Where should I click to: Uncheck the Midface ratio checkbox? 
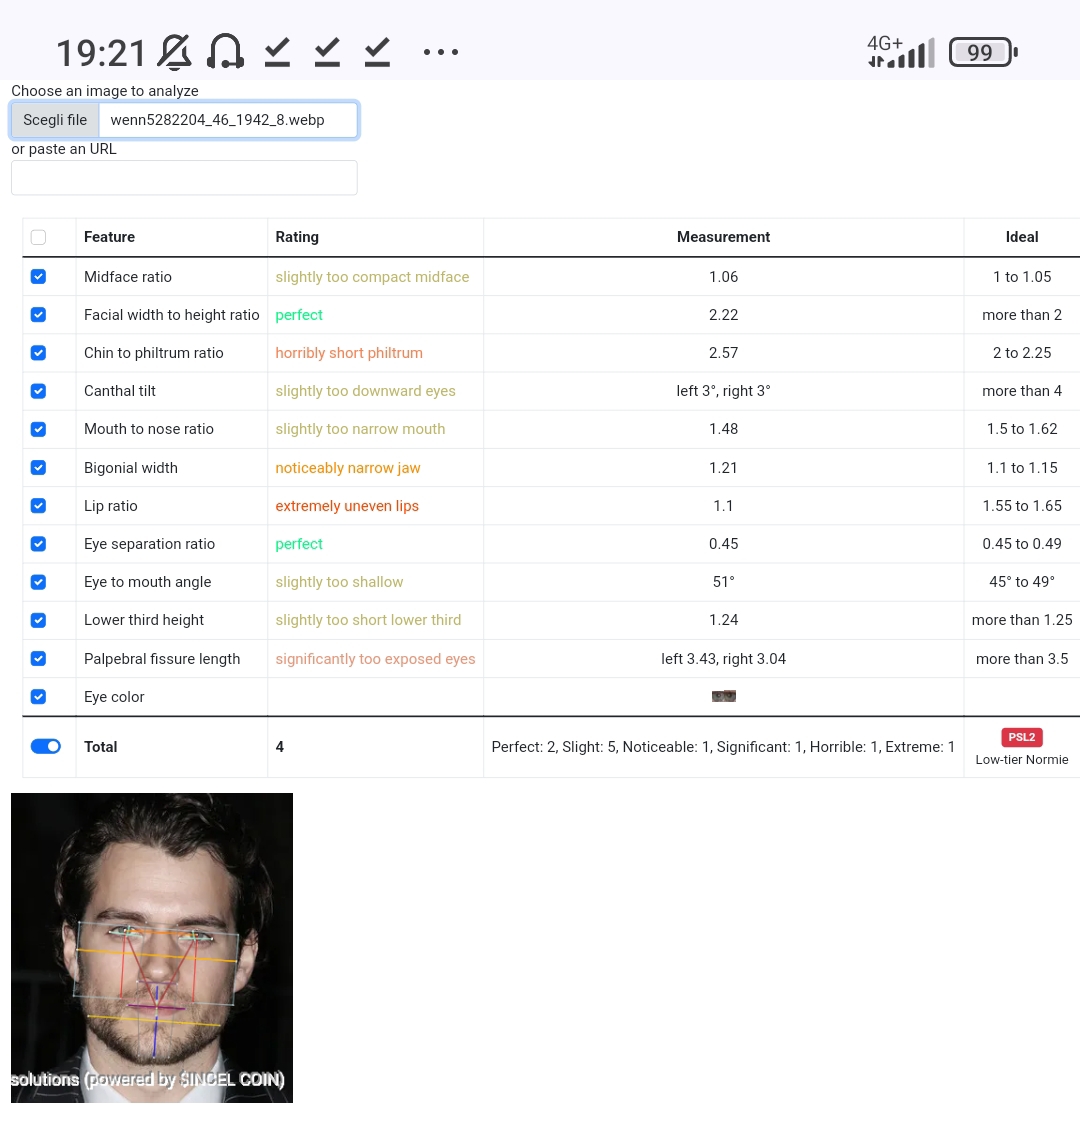click(39, 276)
